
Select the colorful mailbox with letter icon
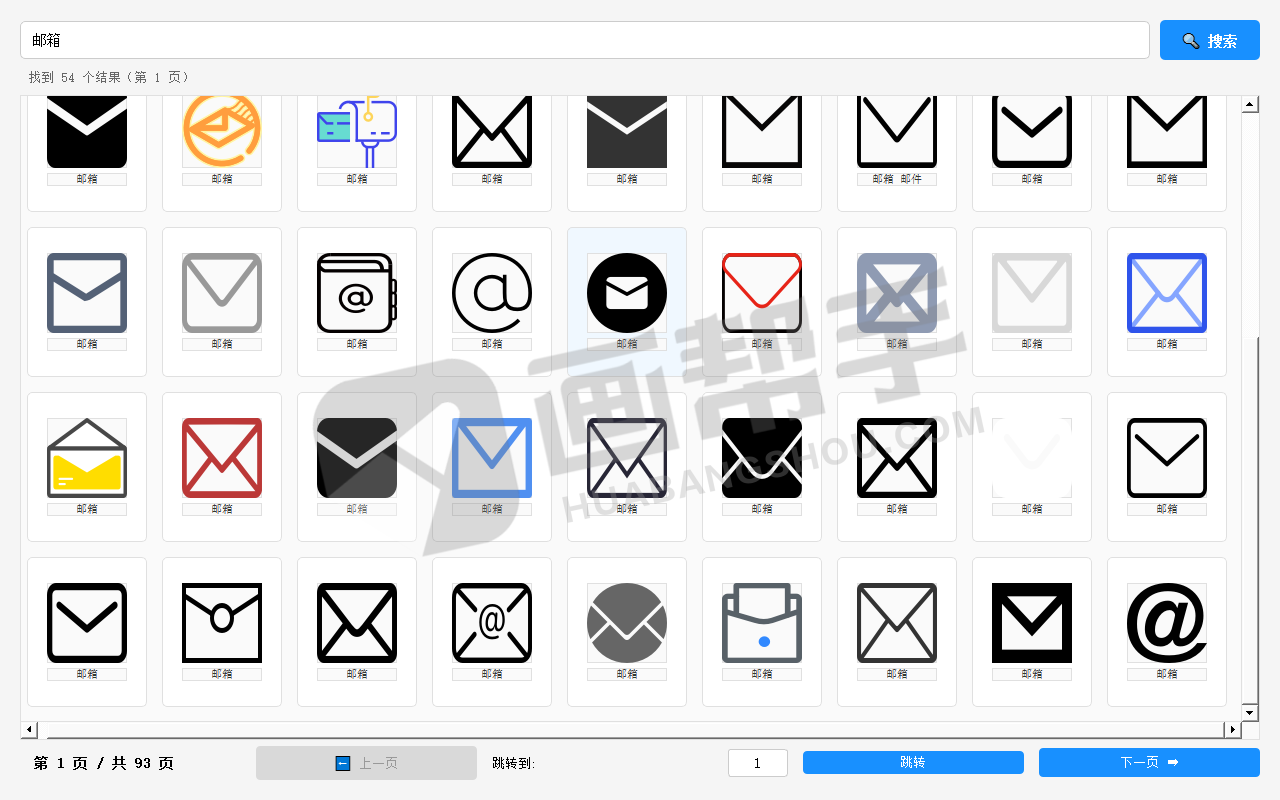pos(357,131)
